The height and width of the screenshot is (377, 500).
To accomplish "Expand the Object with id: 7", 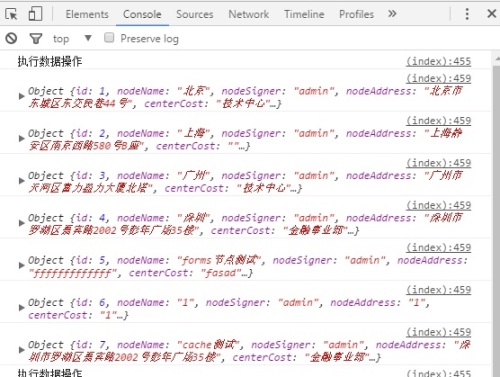I will point(21,350).
